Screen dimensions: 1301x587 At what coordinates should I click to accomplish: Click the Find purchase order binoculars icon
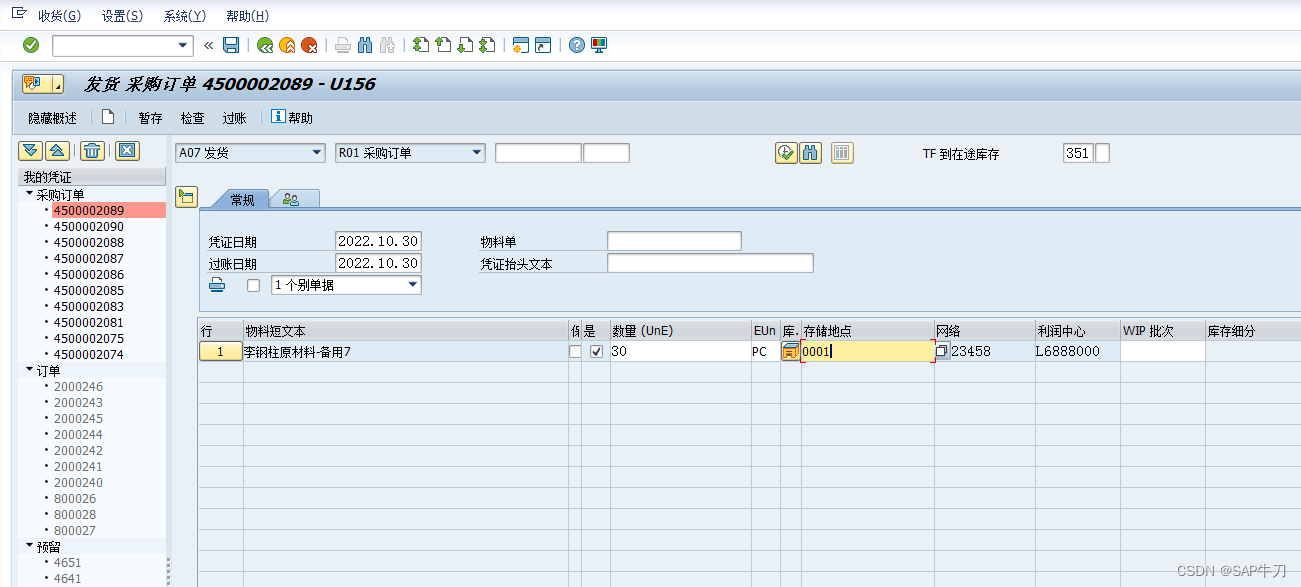811,152
